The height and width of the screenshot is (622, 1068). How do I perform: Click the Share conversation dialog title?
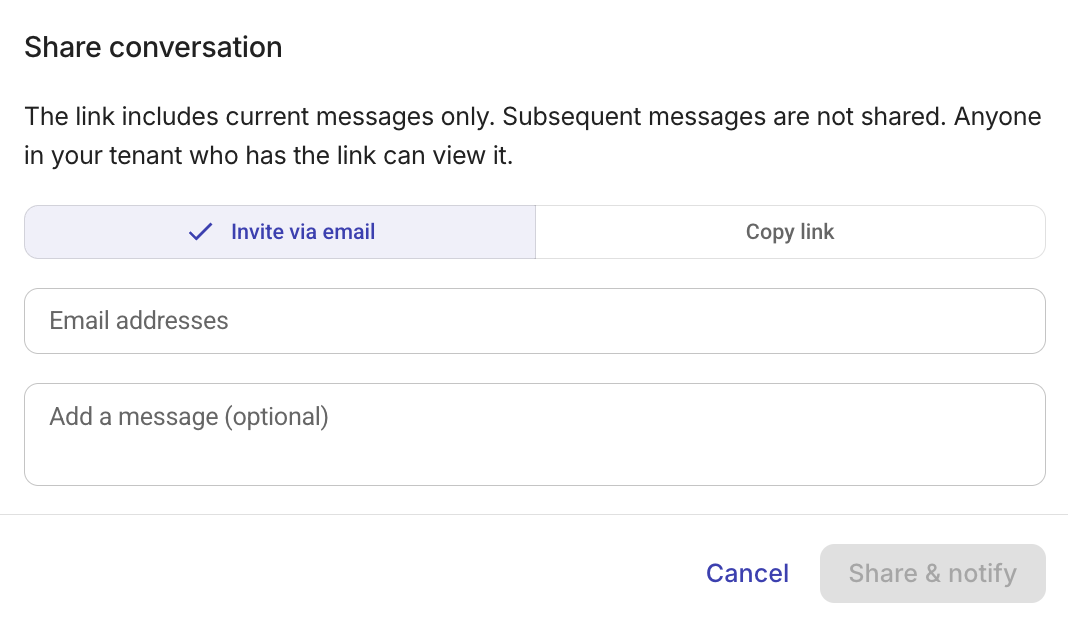[x=153, y=47]
